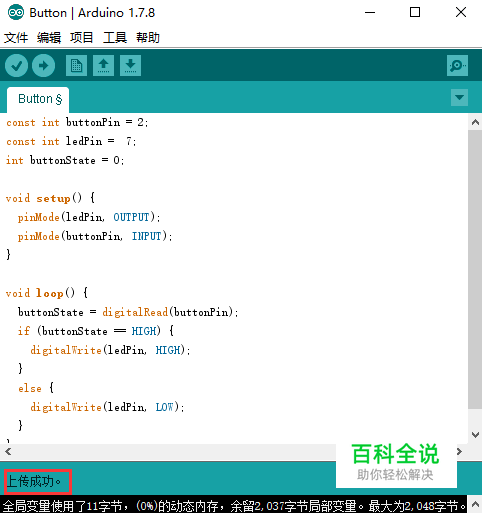482x513 pixels.
Task: Click editor scrollbar down arrow
Action: [x=475, y=435]
